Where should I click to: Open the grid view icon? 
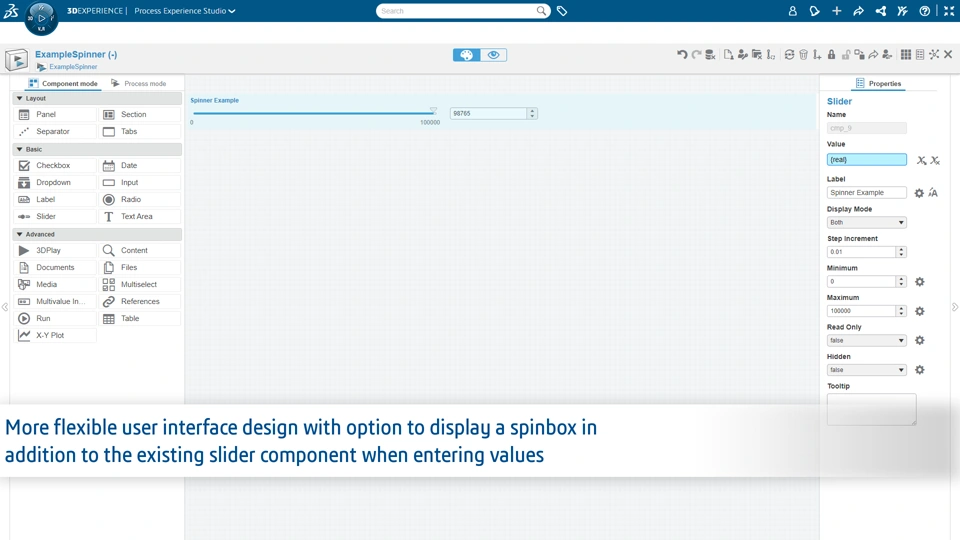click(906, 54)
